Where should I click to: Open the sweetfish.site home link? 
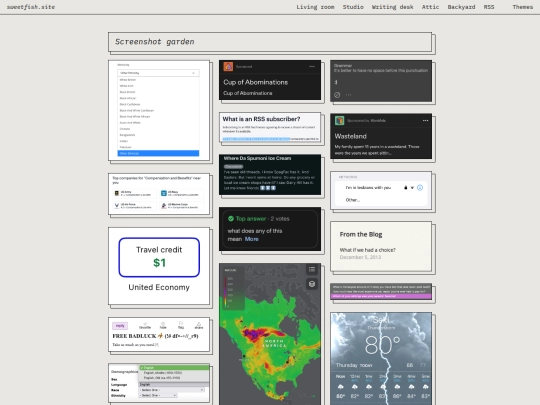31,7
